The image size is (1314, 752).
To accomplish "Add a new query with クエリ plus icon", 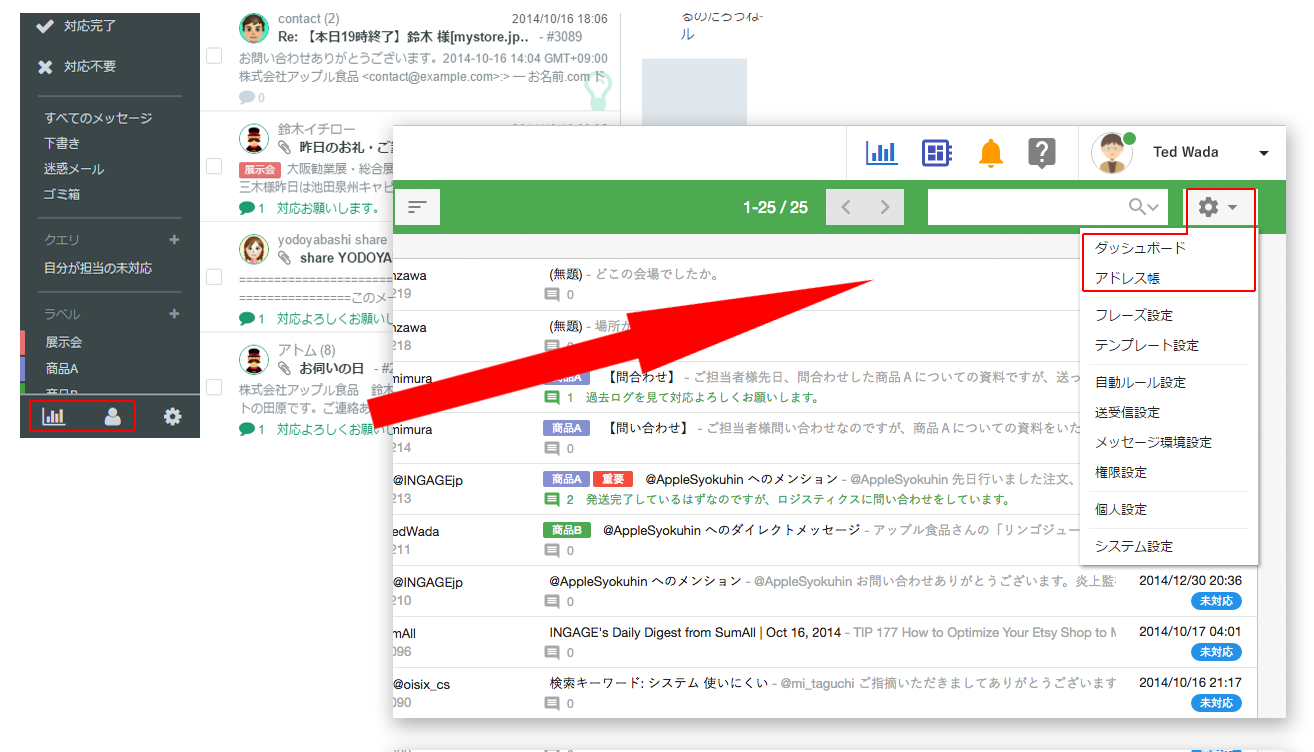I will (x=174, y=240).
